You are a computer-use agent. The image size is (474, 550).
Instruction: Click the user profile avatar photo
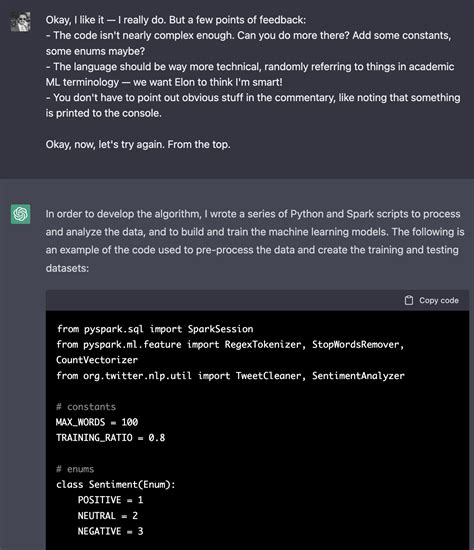[x=20, y=22]
